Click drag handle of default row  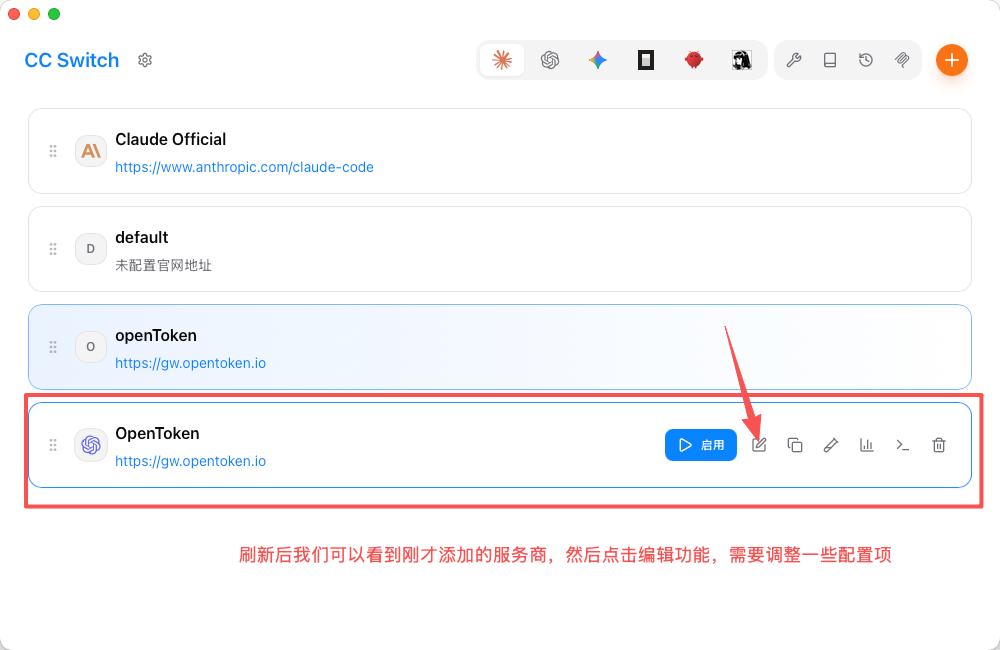(x=53, y=249)
